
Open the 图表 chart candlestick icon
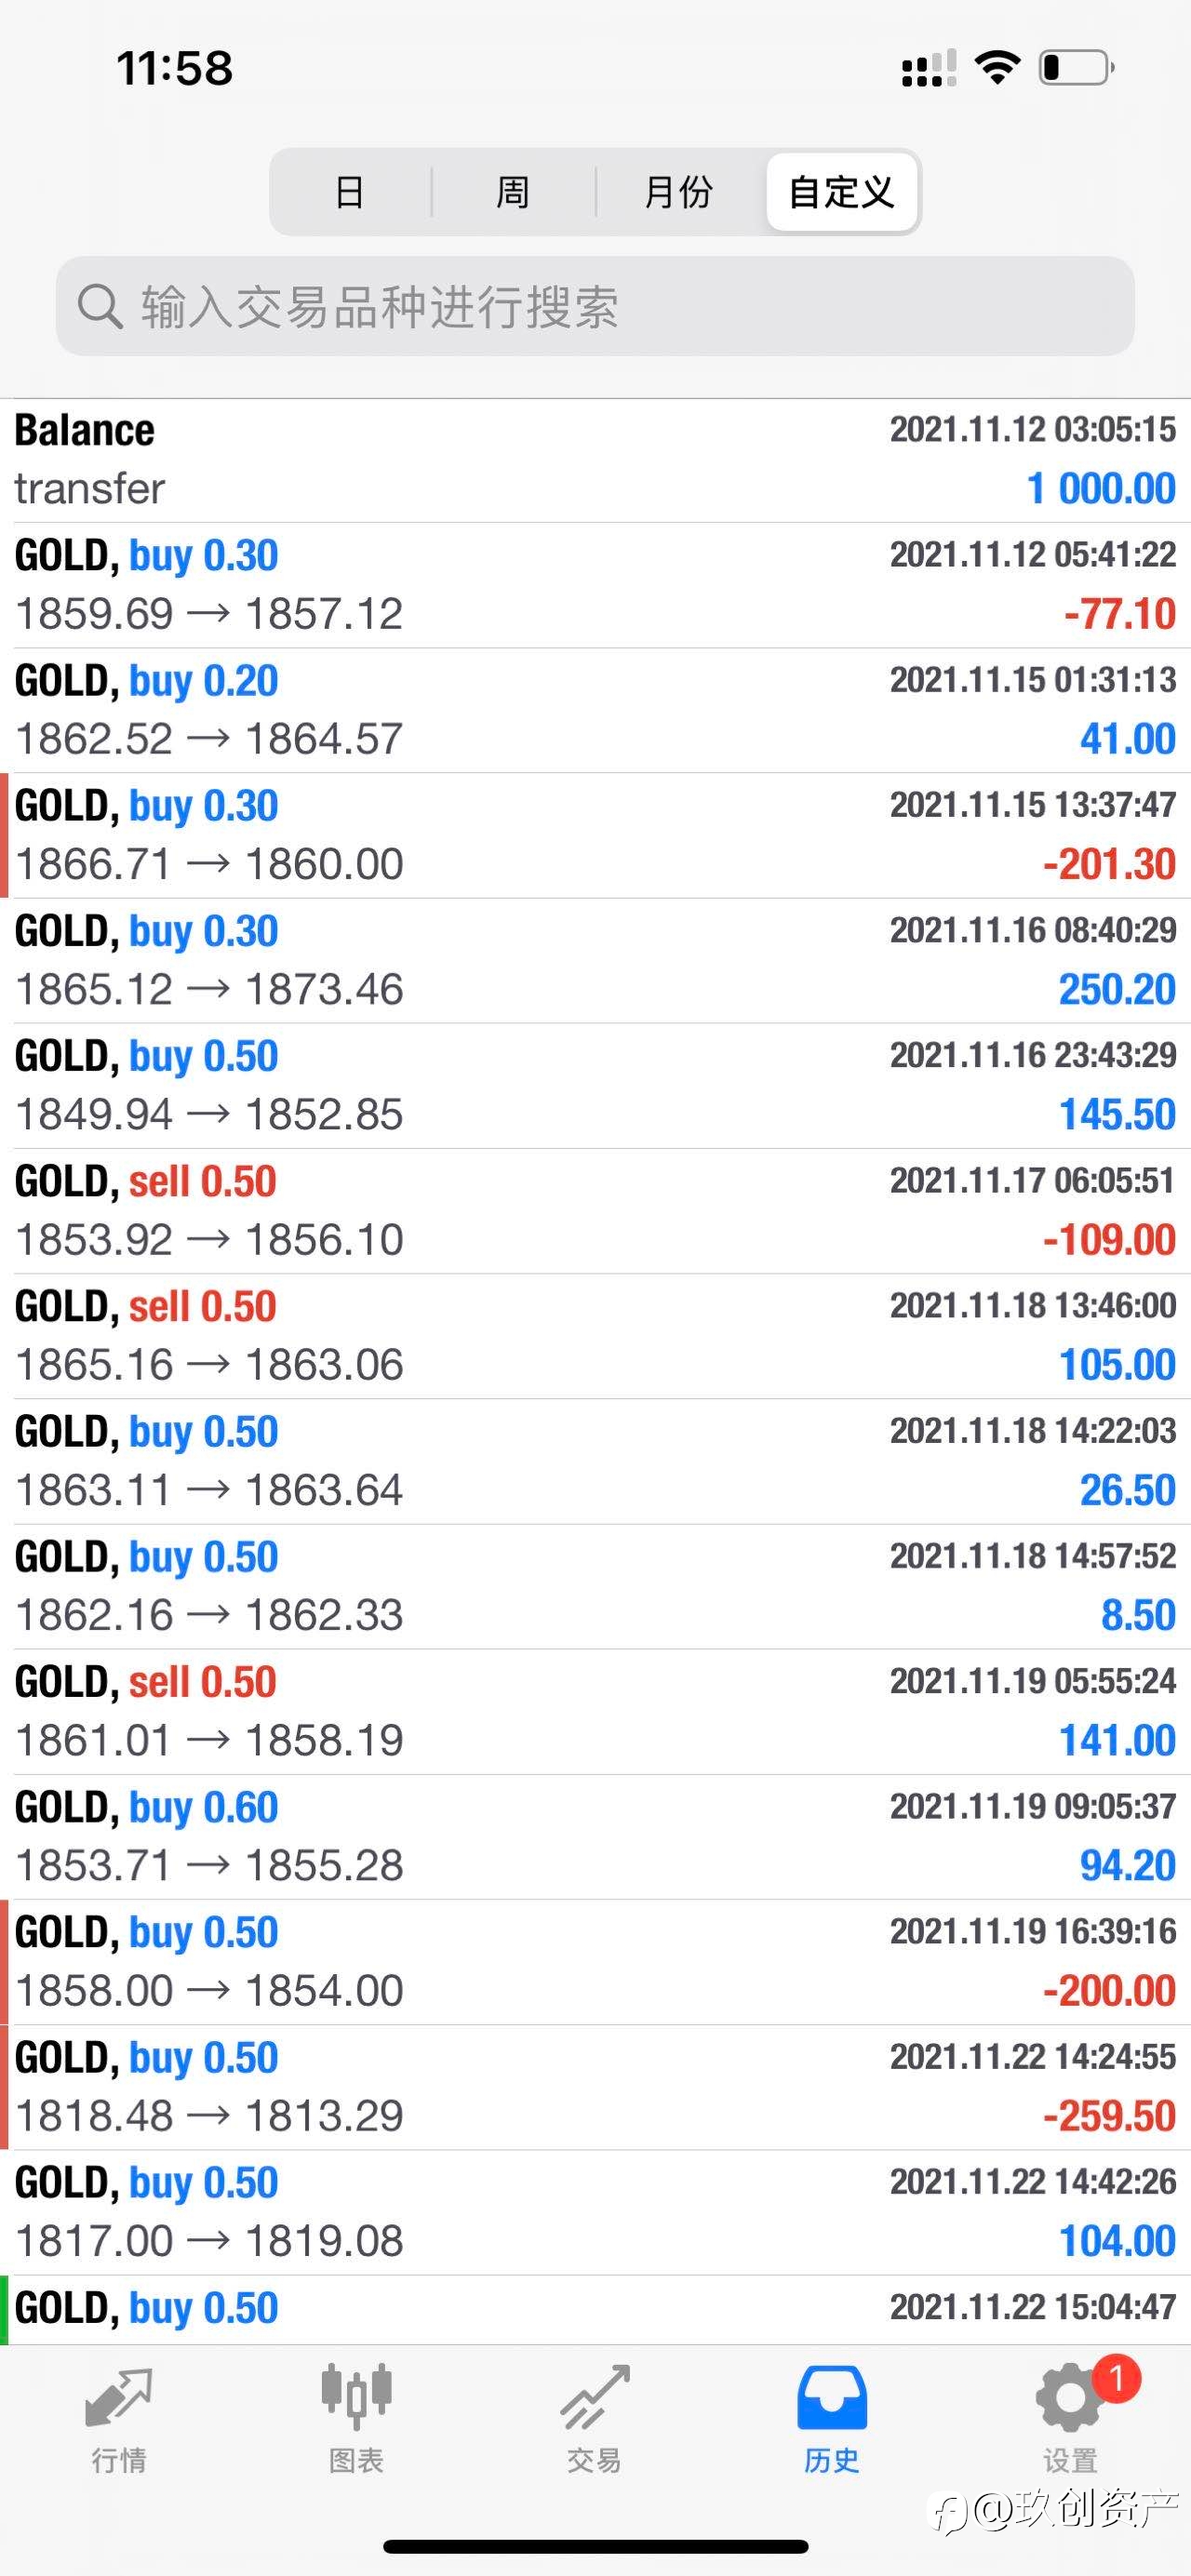[356, 2396]
